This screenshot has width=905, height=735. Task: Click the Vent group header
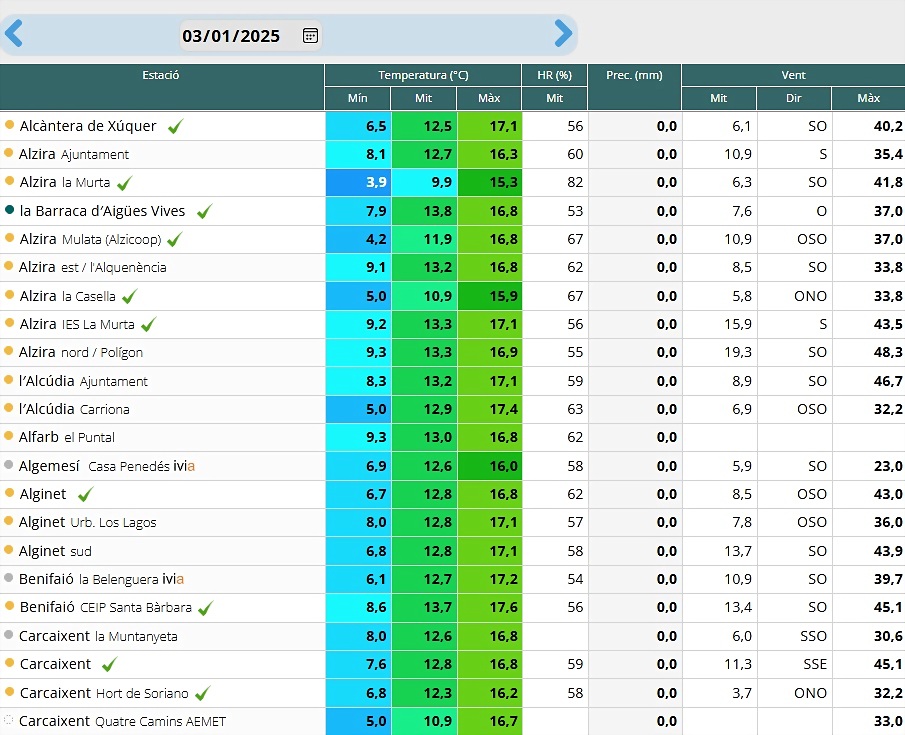(794, 75)
